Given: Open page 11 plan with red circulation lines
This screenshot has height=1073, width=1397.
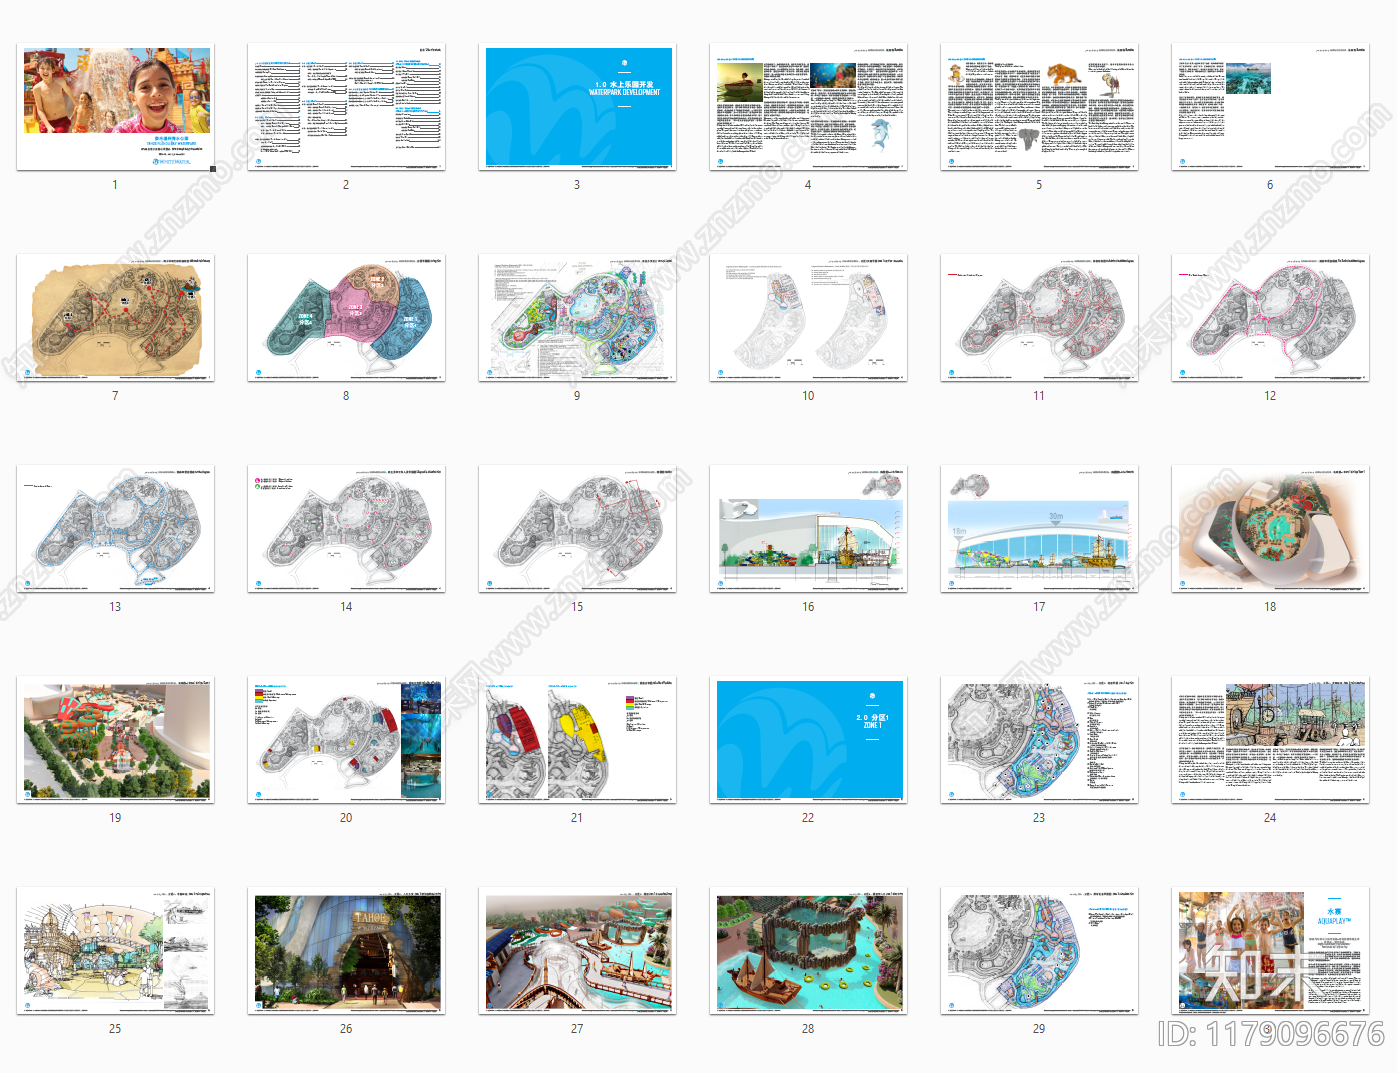Looking at the screenshot, I should pos(1039,318).
